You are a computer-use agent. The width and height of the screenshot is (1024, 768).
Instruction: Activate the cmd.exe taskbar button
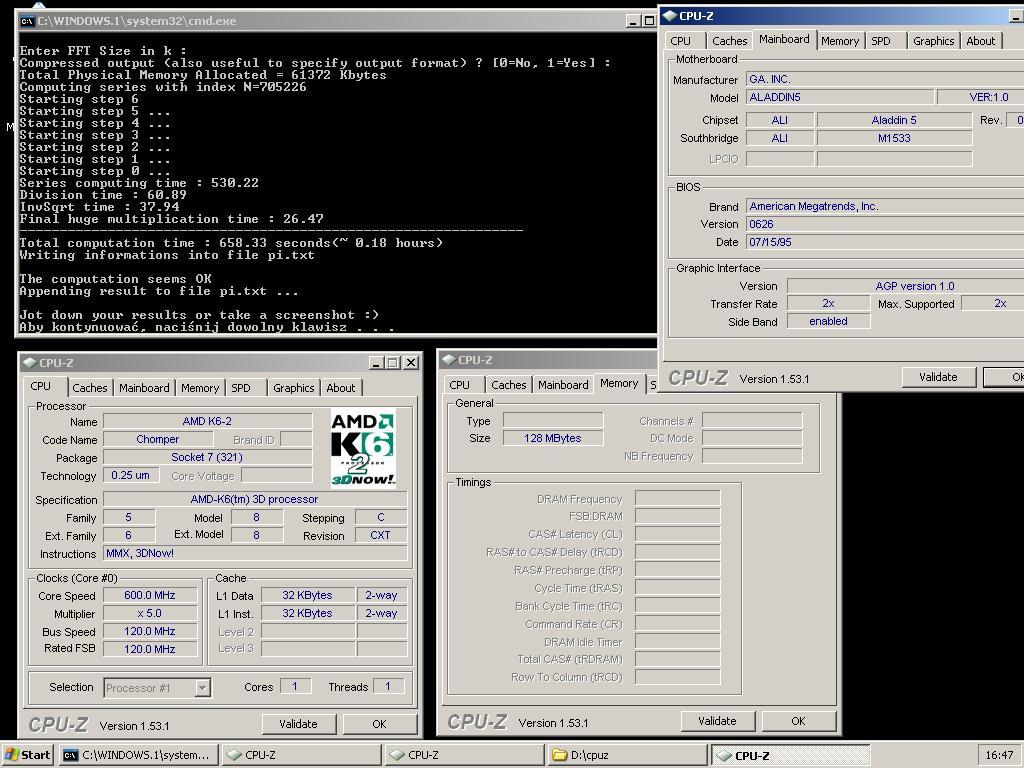click(138, 755)
